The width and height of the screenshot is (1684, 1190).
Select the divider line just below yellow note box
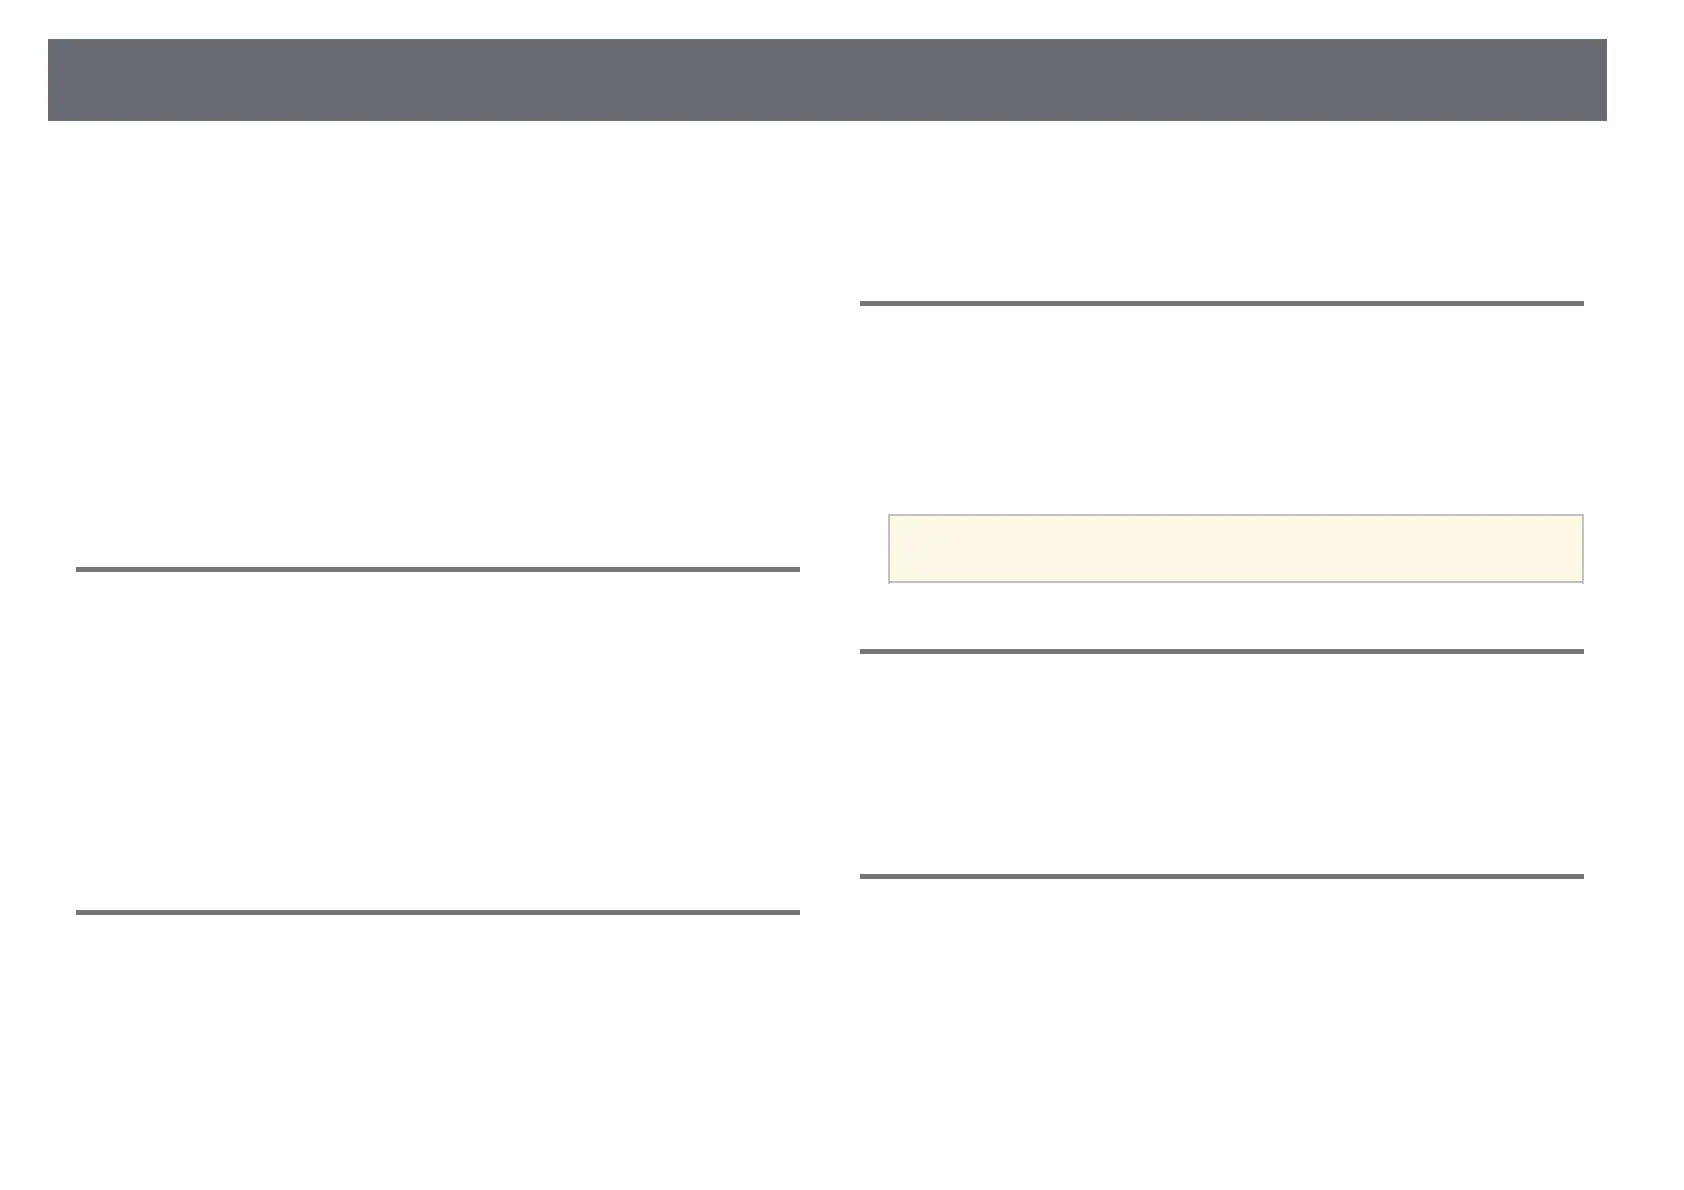[x=1222, y=651]
